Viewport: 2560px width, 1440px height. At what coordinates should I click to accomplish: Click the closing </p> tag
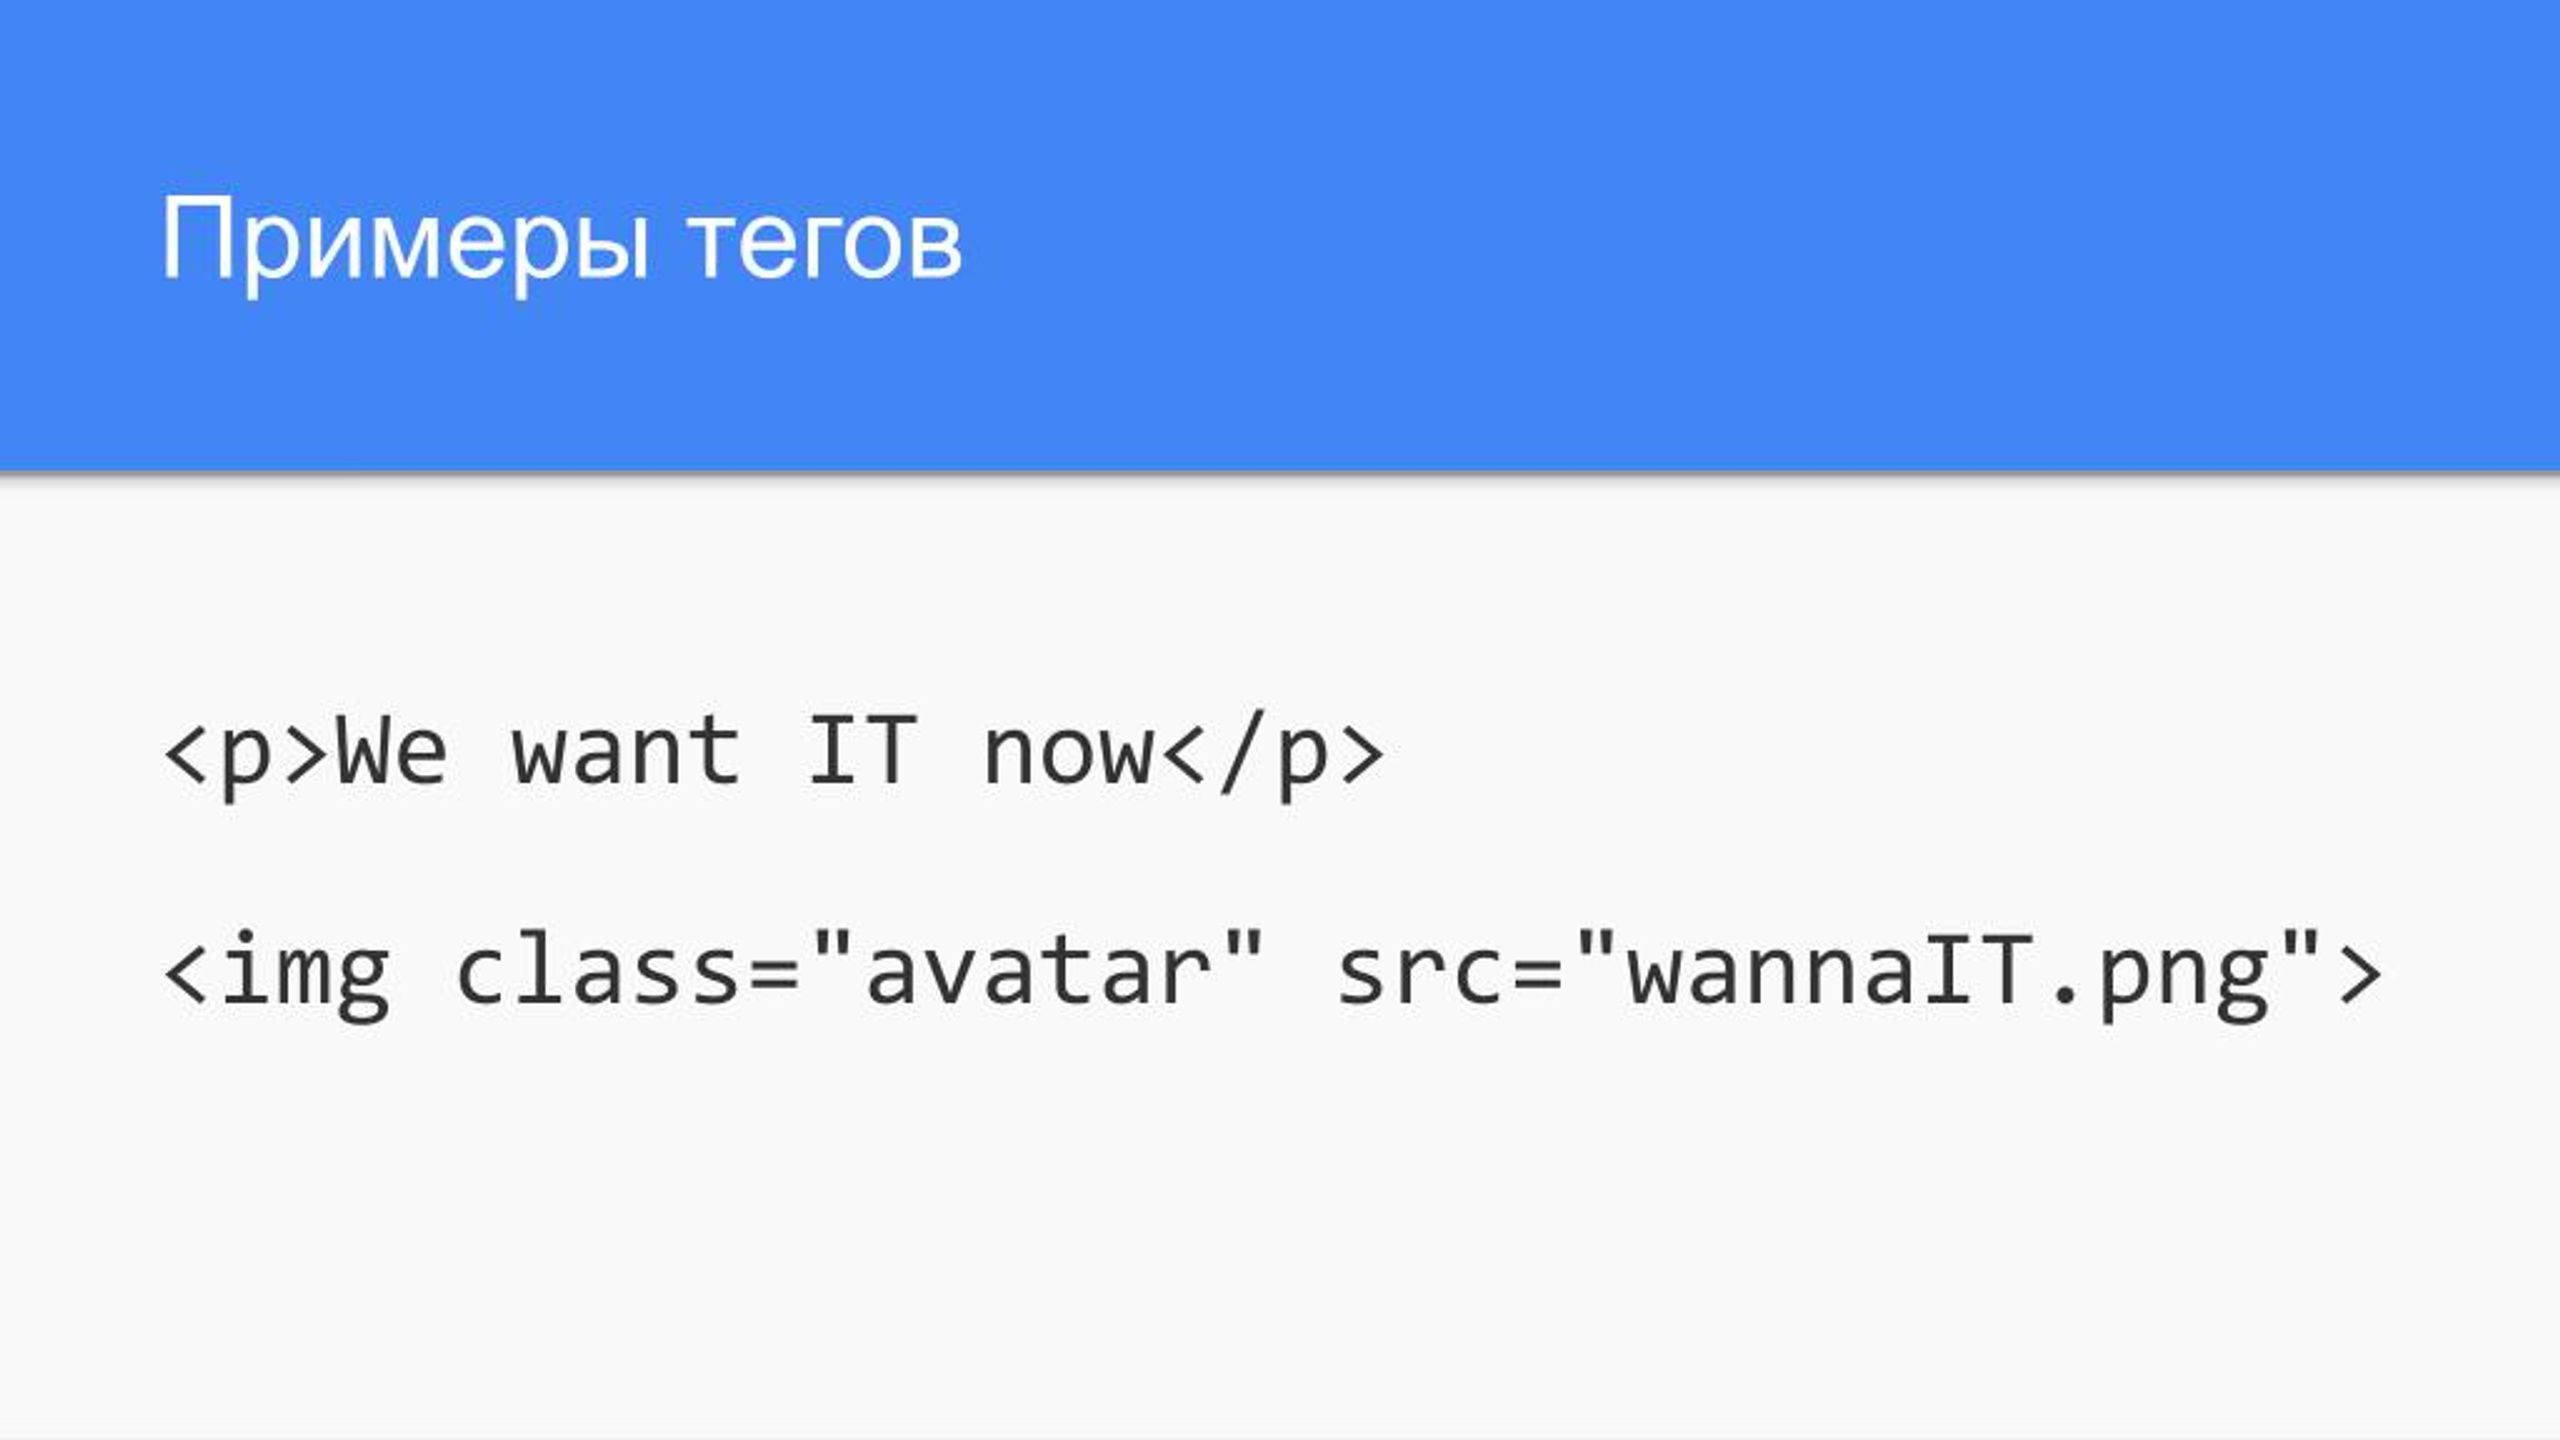(x=1273, y=753)
